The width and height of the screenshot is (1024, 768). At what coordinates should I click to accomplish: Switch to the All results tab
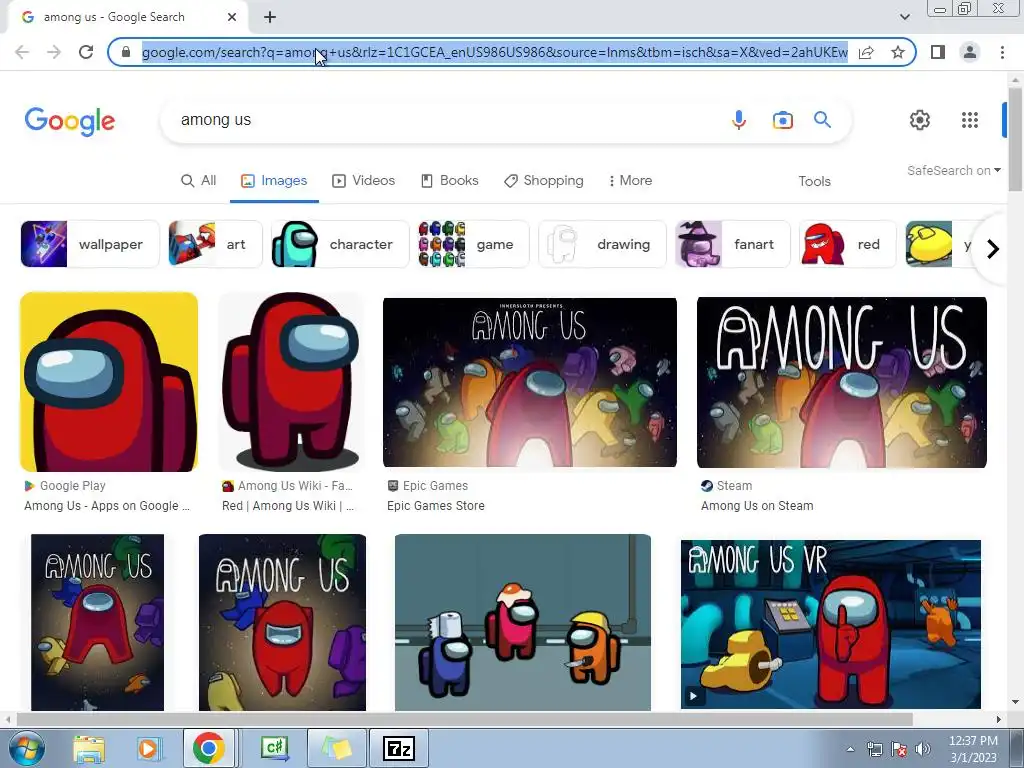point(199,181)
